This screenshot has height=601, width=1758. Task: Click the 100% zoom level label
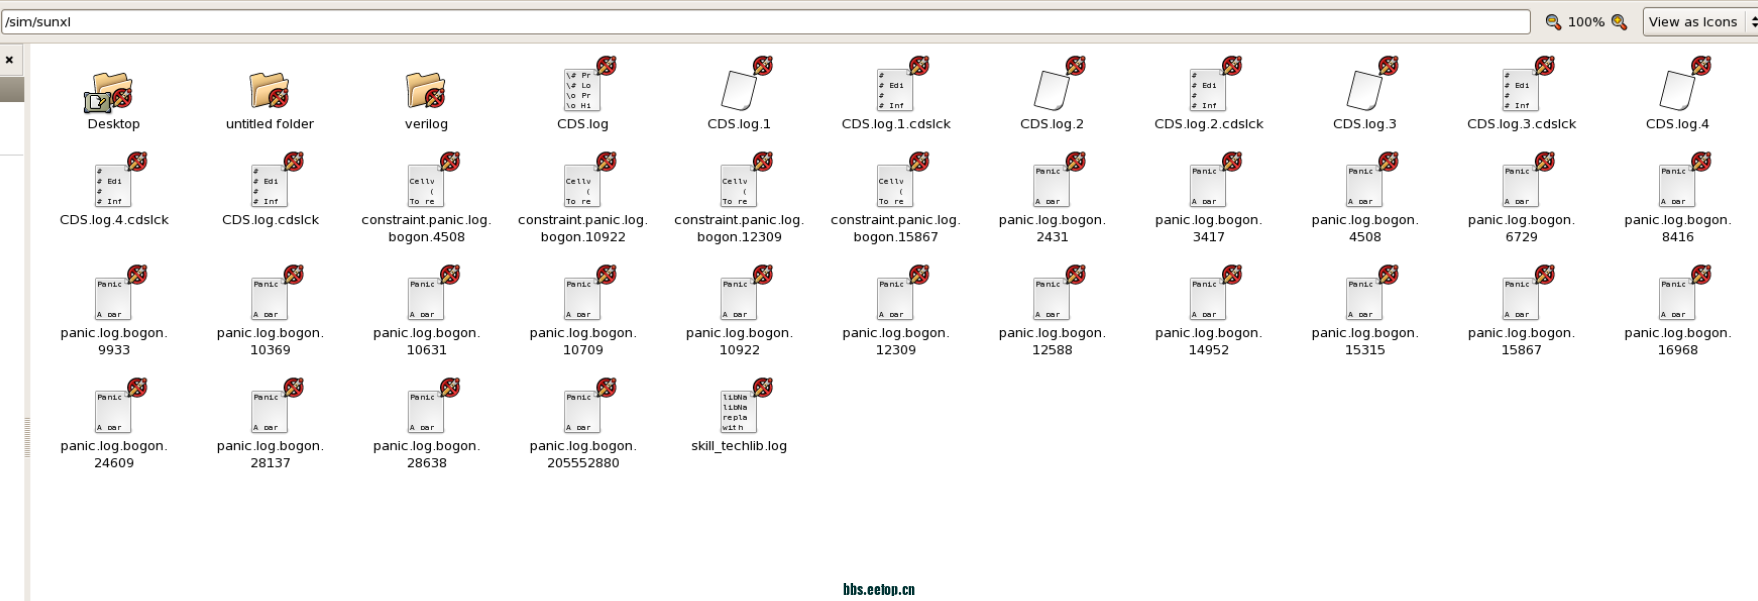[x=1586, y=22]
